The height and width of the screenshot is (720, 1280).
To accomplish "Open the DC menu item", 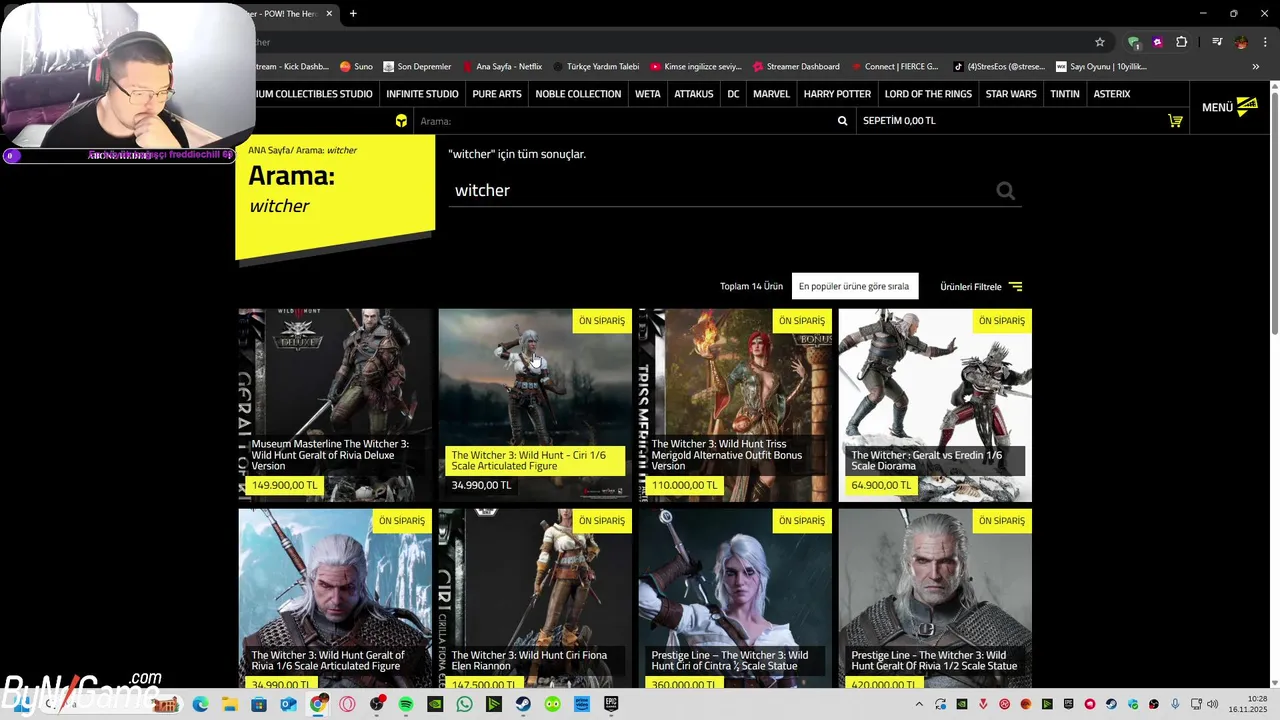I will [x=733, y=94].
